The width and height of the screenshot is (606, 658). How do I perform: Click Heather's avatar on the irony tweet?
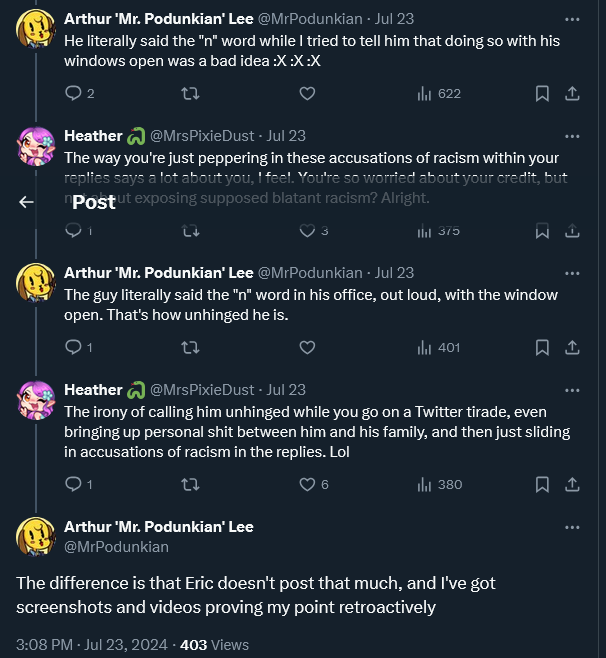pyautogui.click(x=36, y=400)
